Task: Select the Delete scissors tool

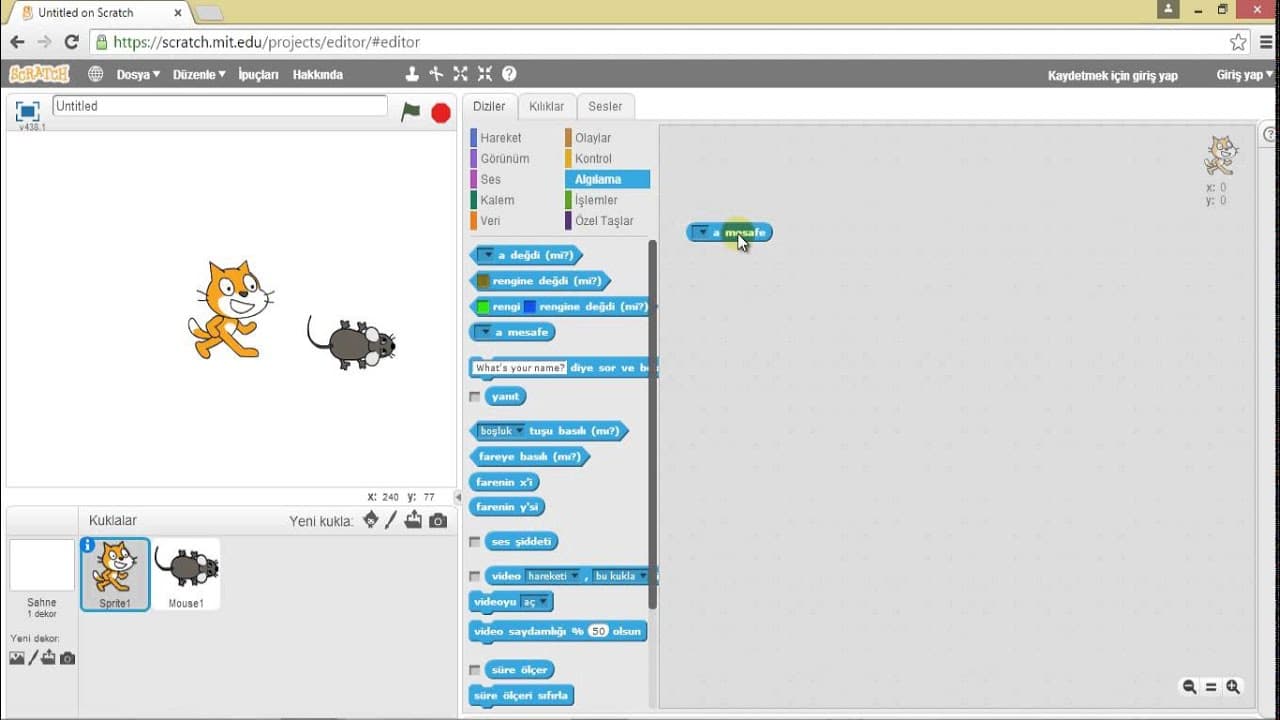Action: [436, 74]
